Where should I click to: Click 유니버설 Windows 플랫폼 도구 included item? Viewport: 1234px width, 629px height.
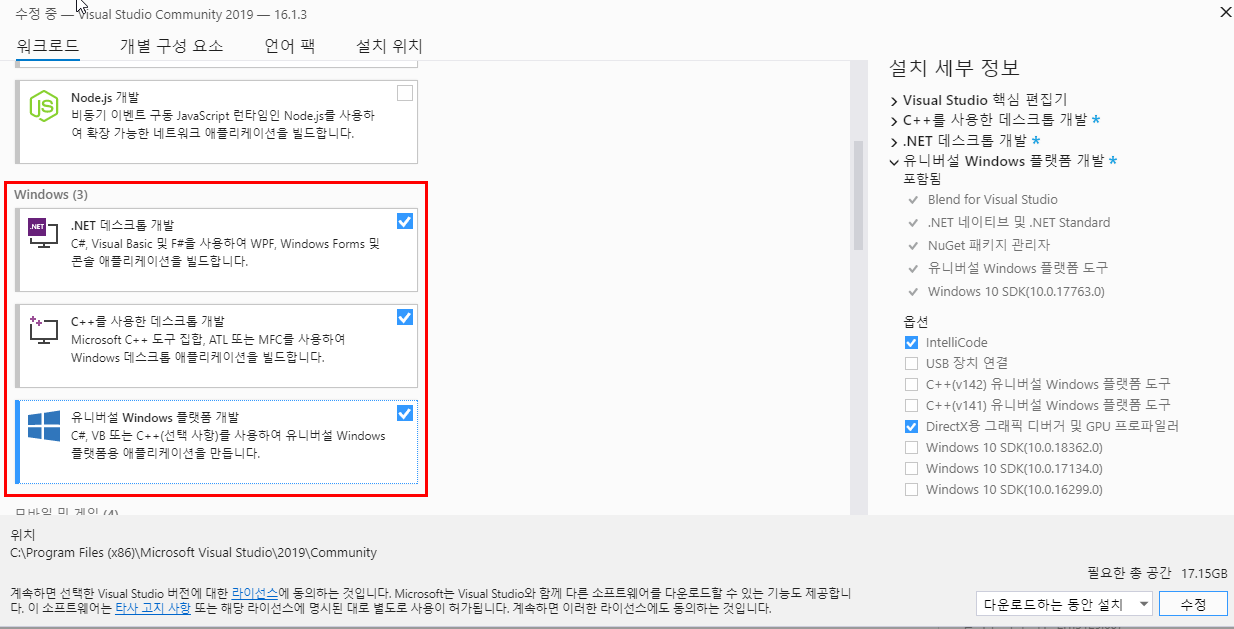[1017, 268]
